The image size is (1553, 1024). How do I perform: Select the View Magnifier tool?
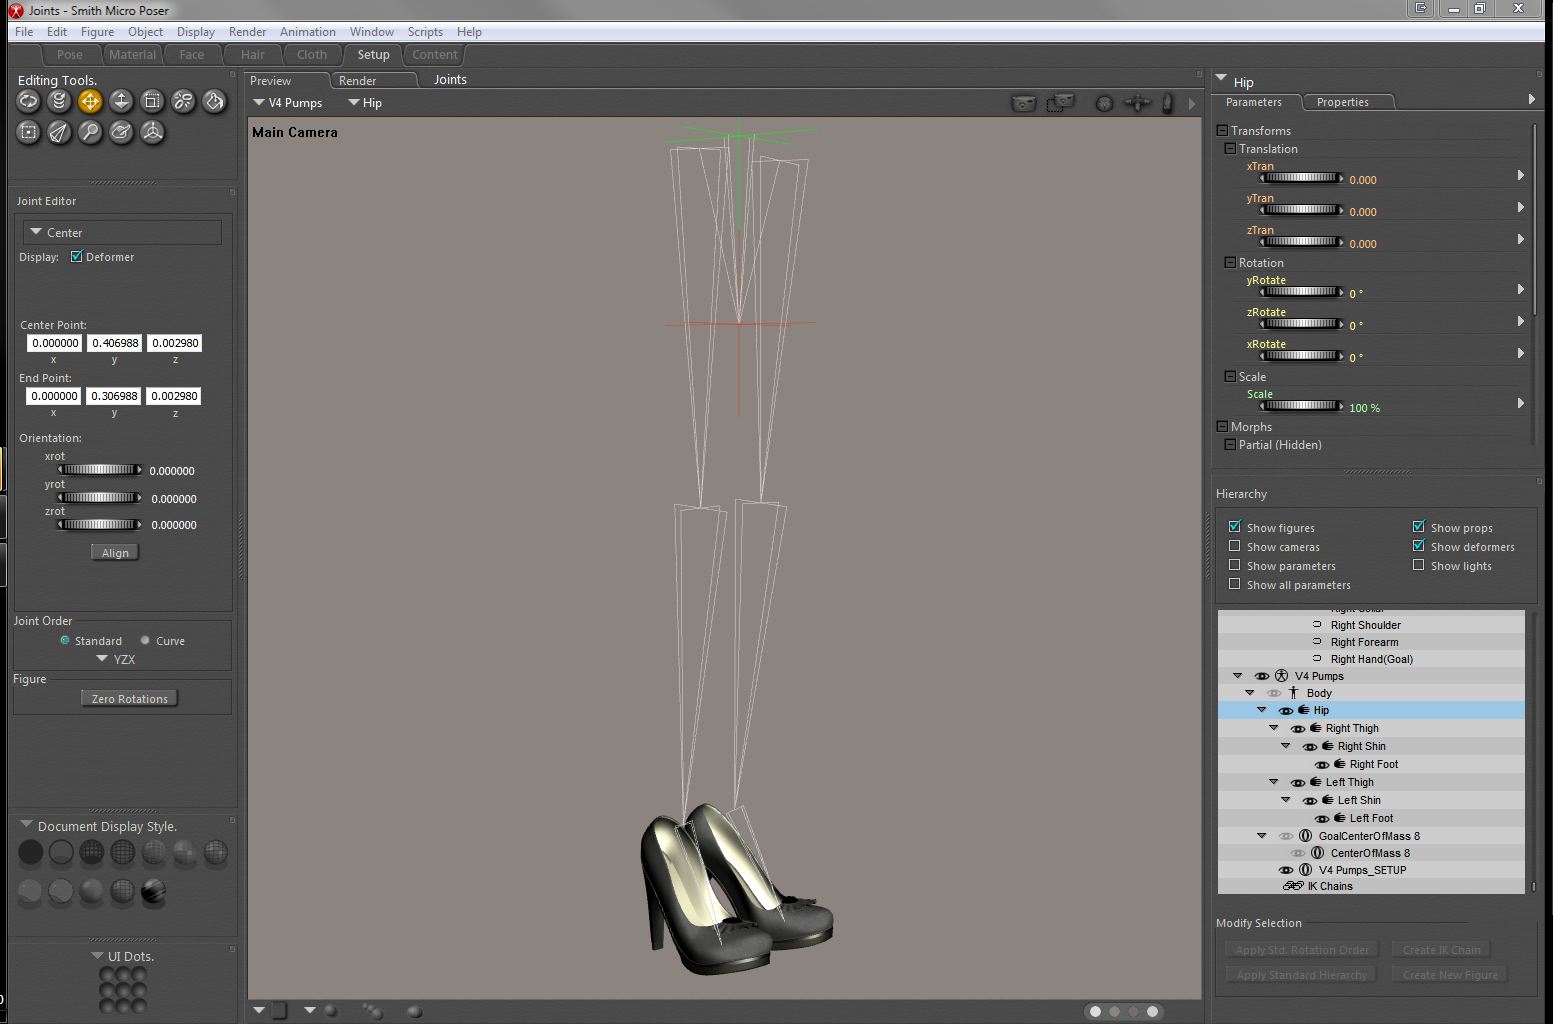pos(90,132)
